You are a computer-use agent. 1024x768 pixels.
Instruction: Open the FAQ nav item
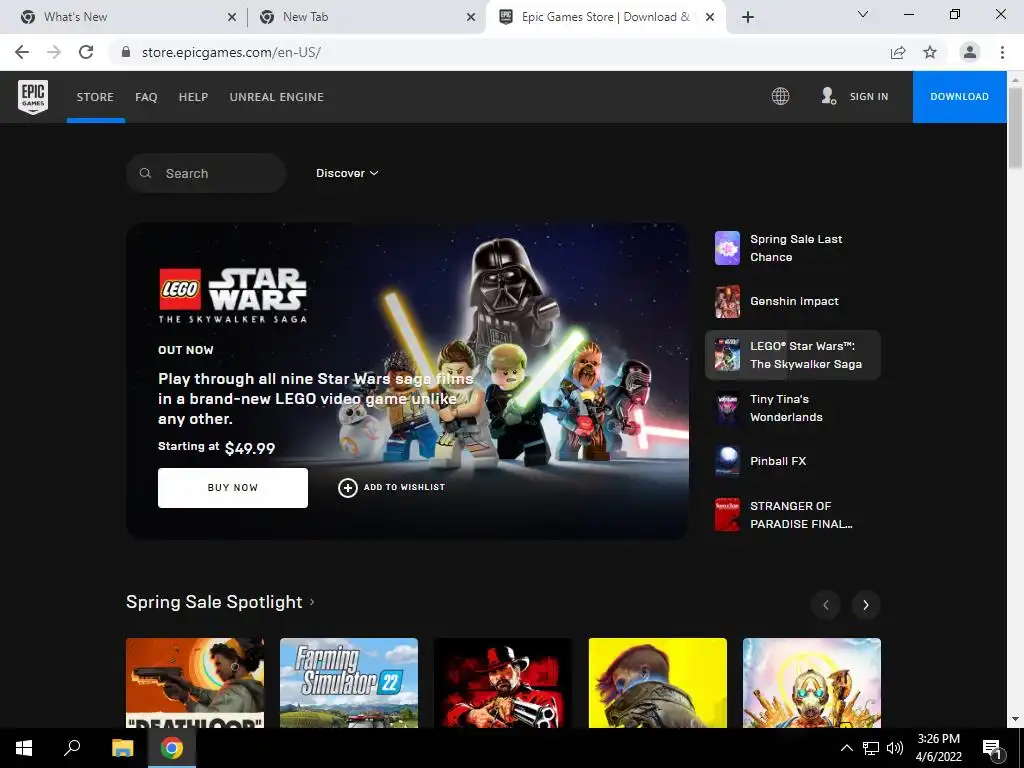point(146,97)
